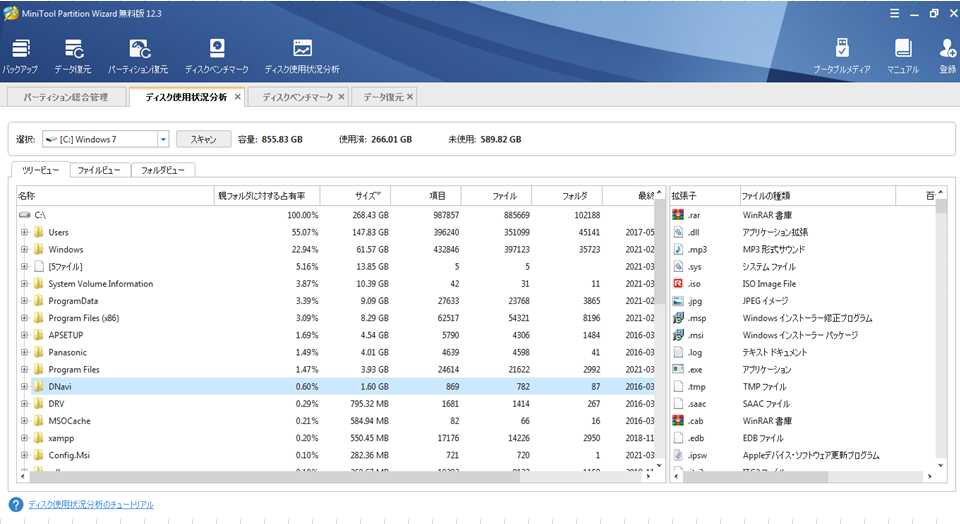
Task: Click extension list horizontal scrollbar thumb
Action: [x=756, y=476]
